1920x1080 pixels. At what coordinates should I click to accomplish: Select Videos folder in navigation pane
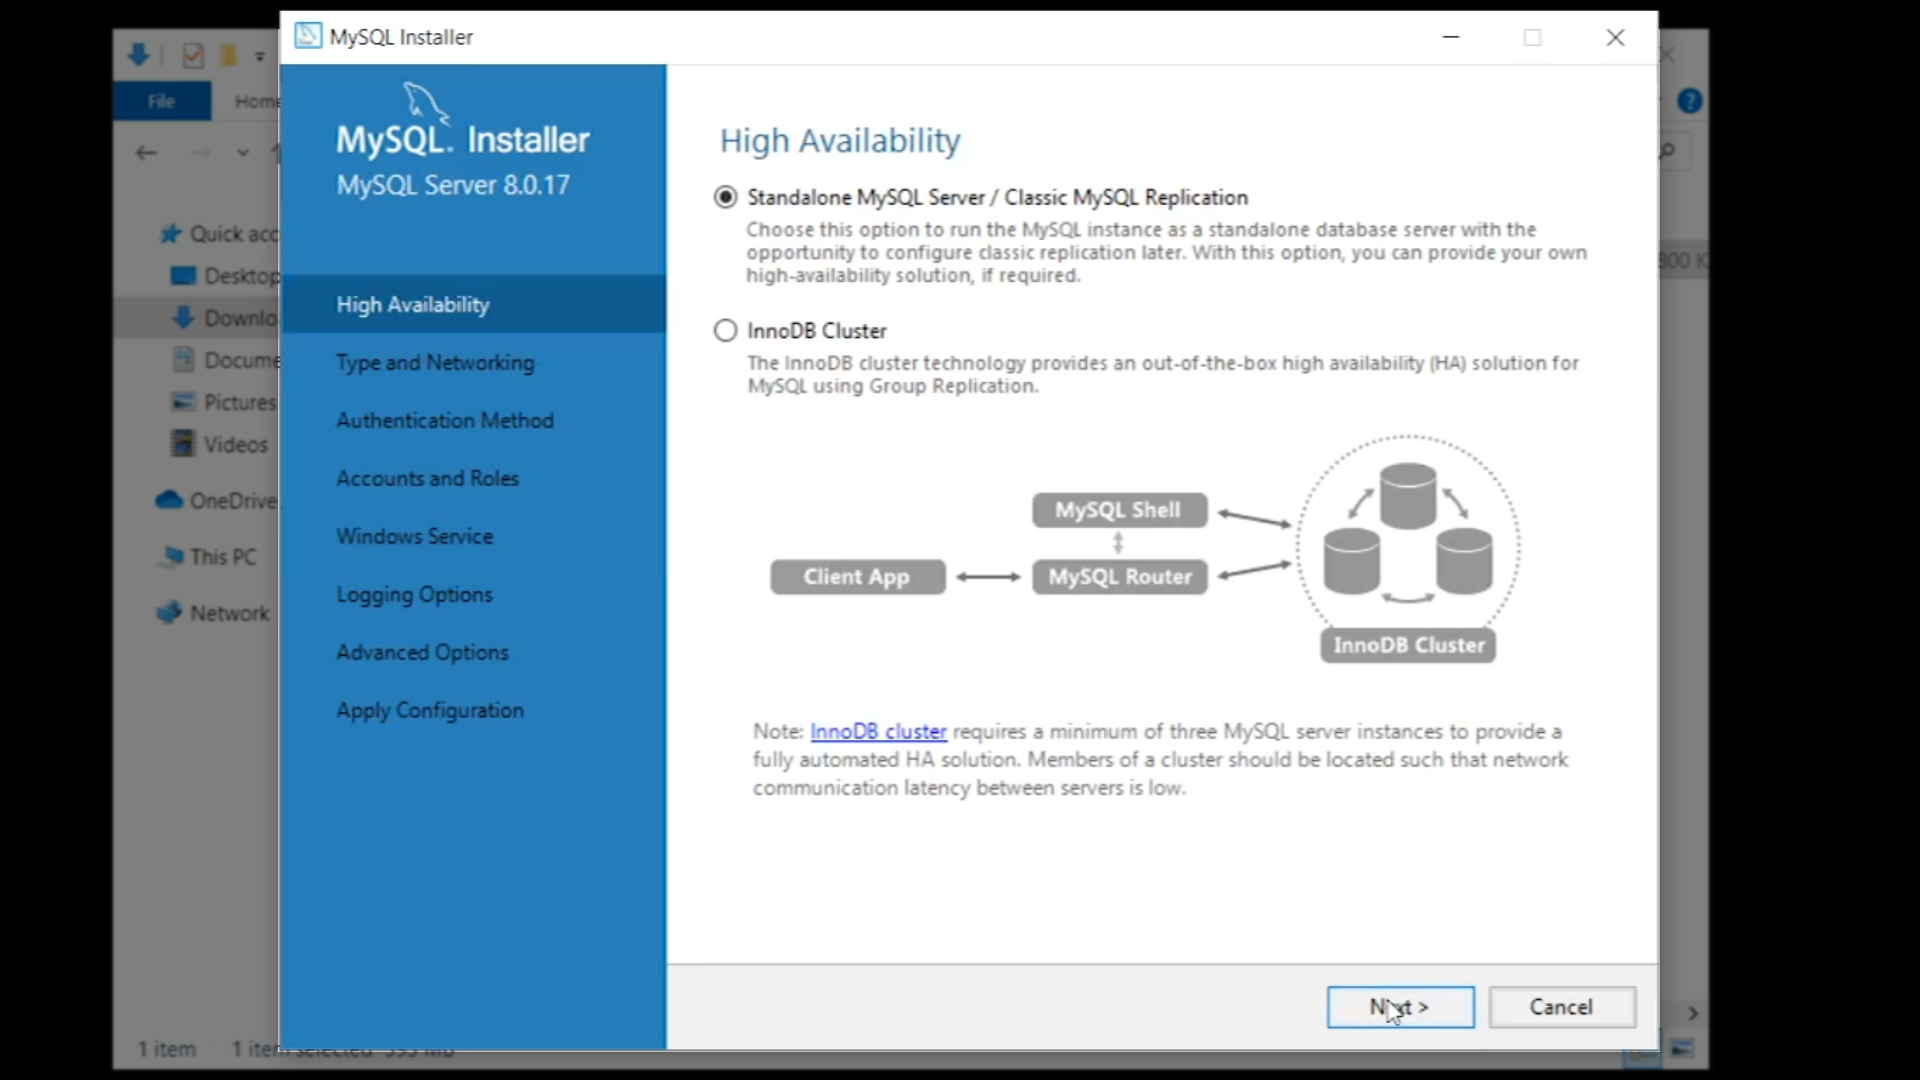235,444
